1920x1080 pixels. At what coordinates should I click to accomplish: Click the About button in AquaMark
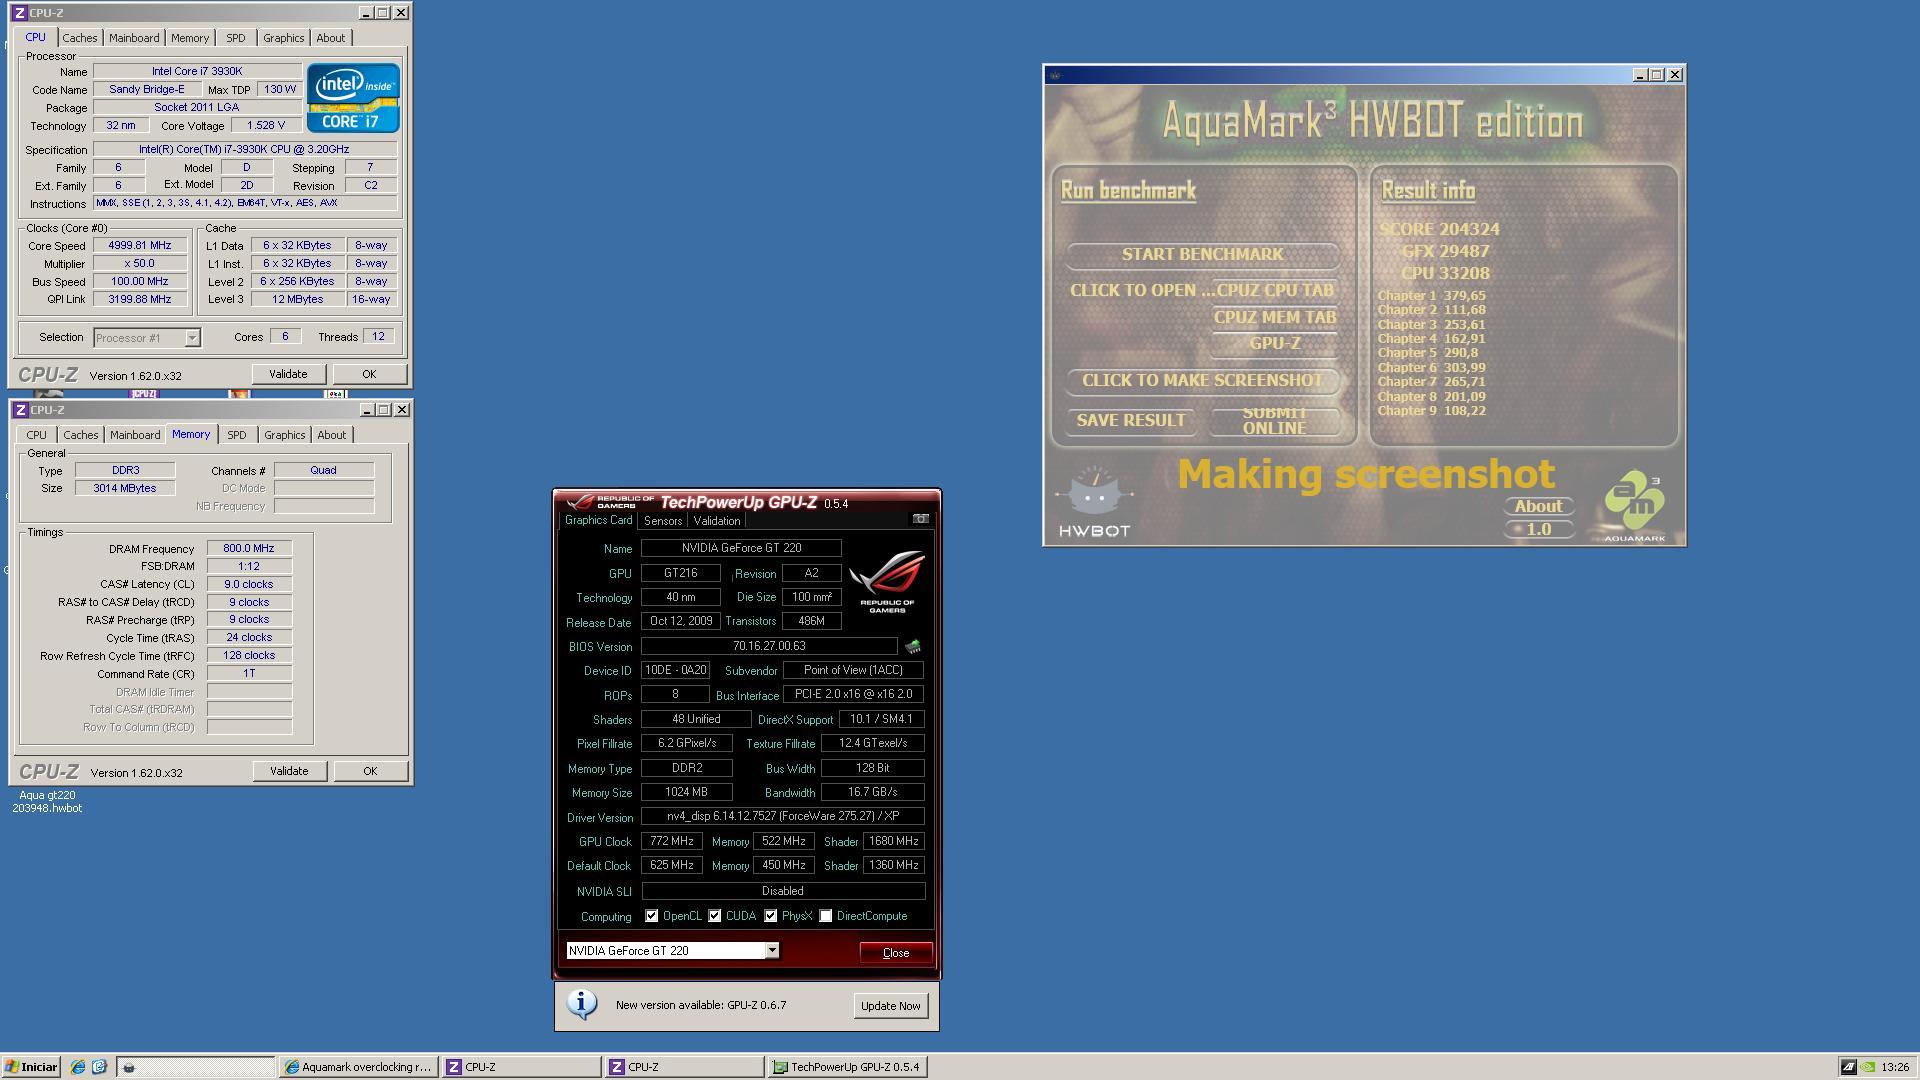pos(1537,506)
